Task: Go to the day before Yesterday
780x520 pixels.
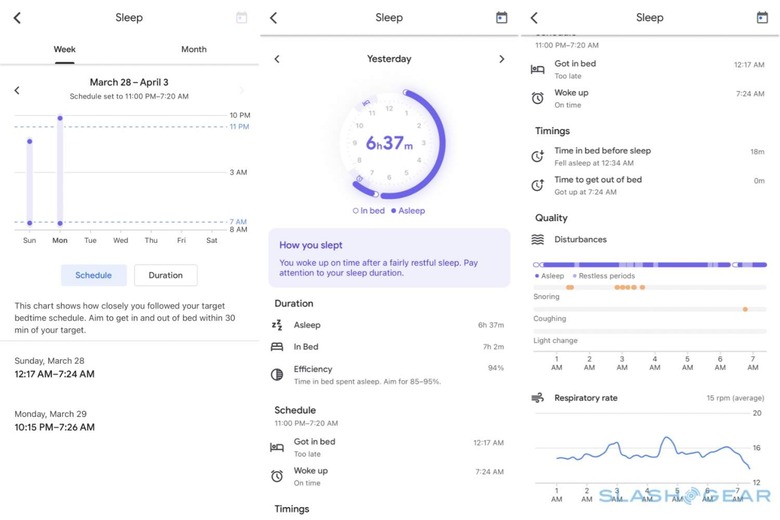Action: pos(277,59)
